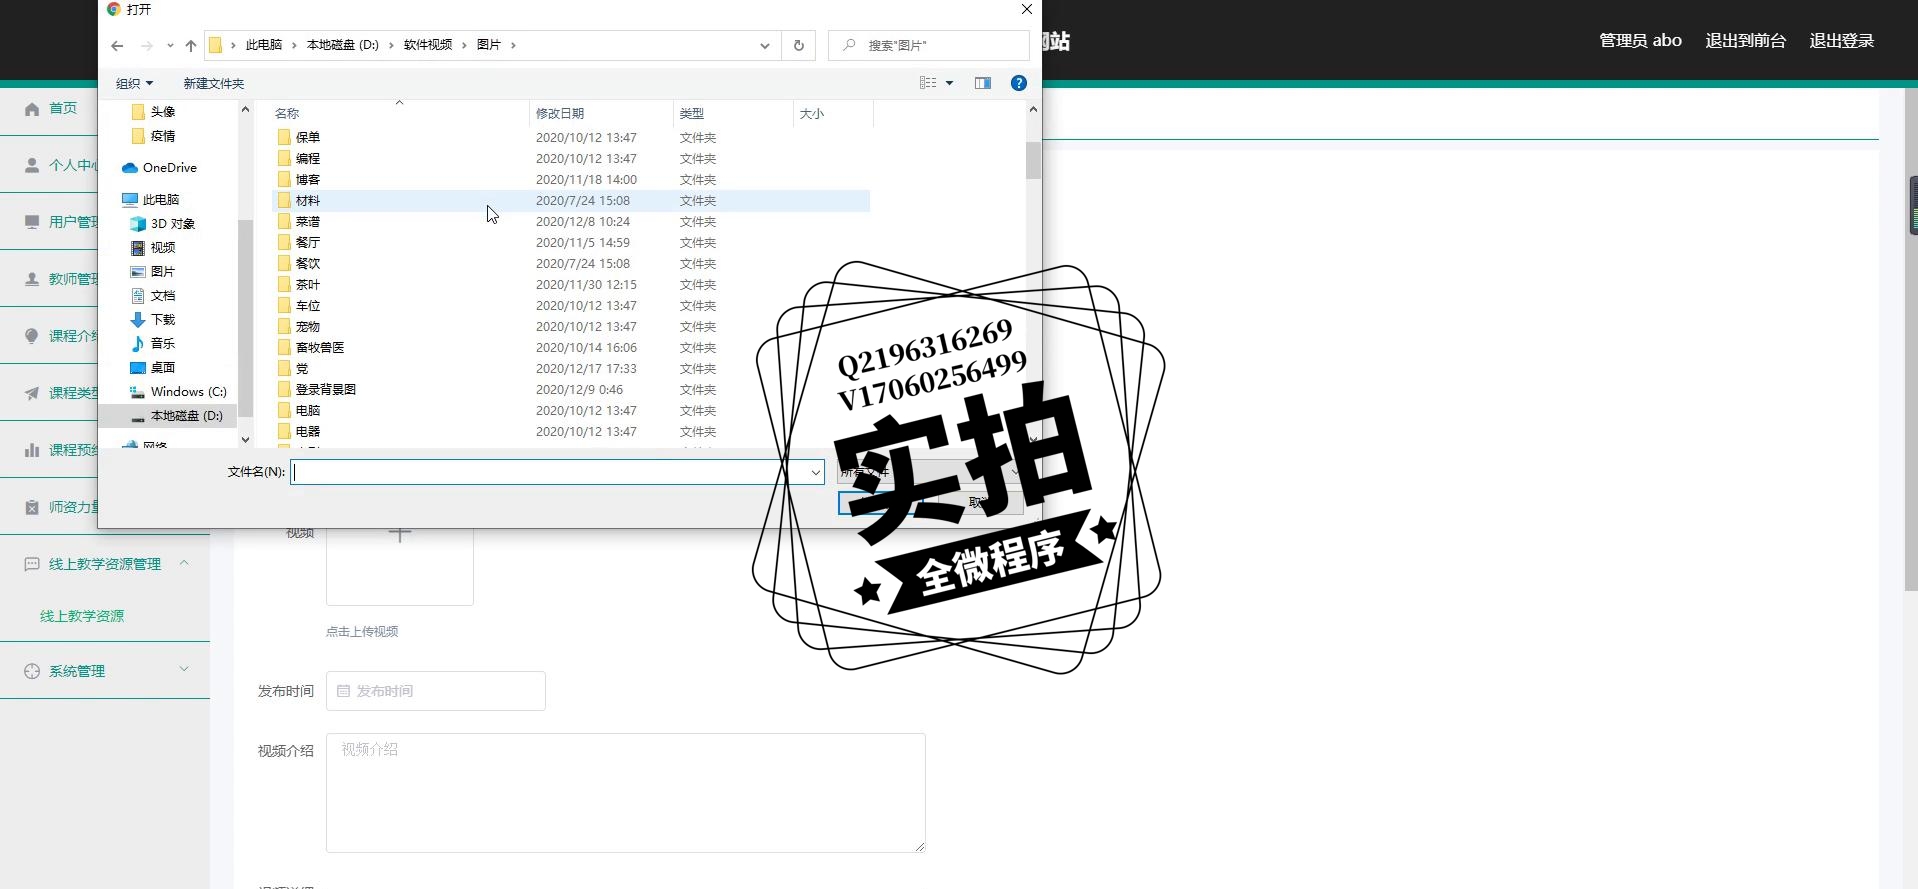
Task: Select the 菜谱 folder
Action: click(x=571, y=222)
